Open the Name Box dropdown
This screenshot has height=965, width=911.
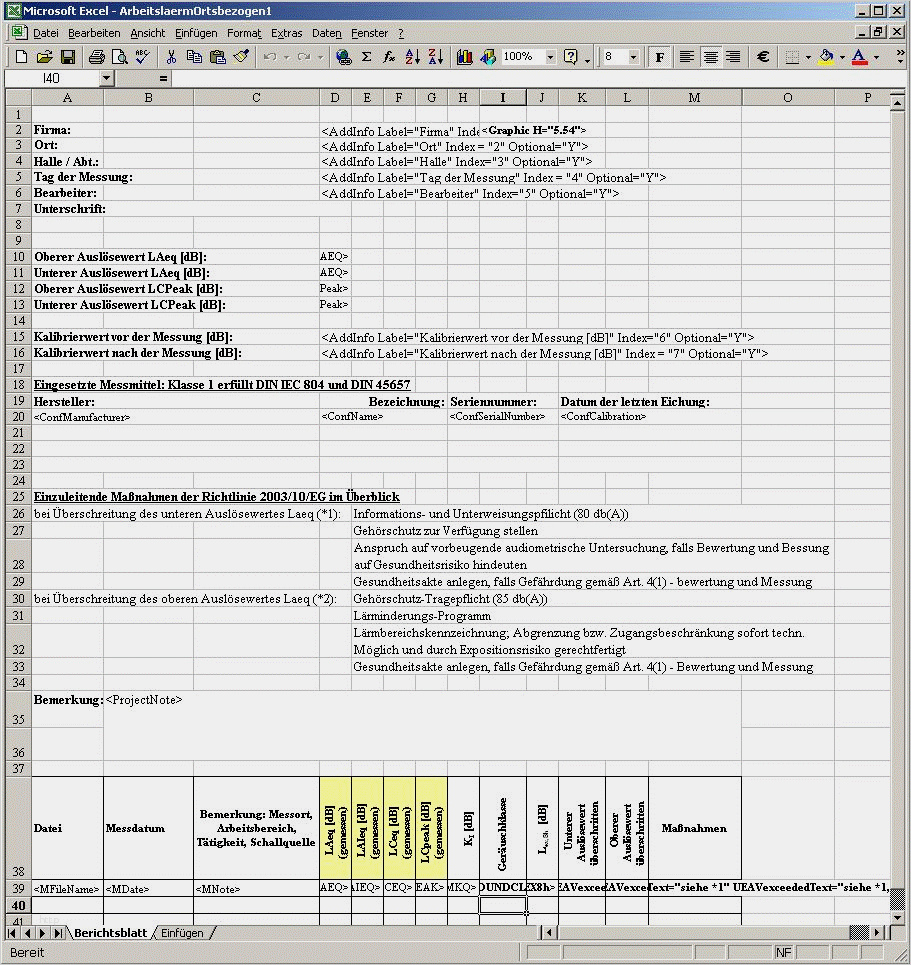[106, 78]
